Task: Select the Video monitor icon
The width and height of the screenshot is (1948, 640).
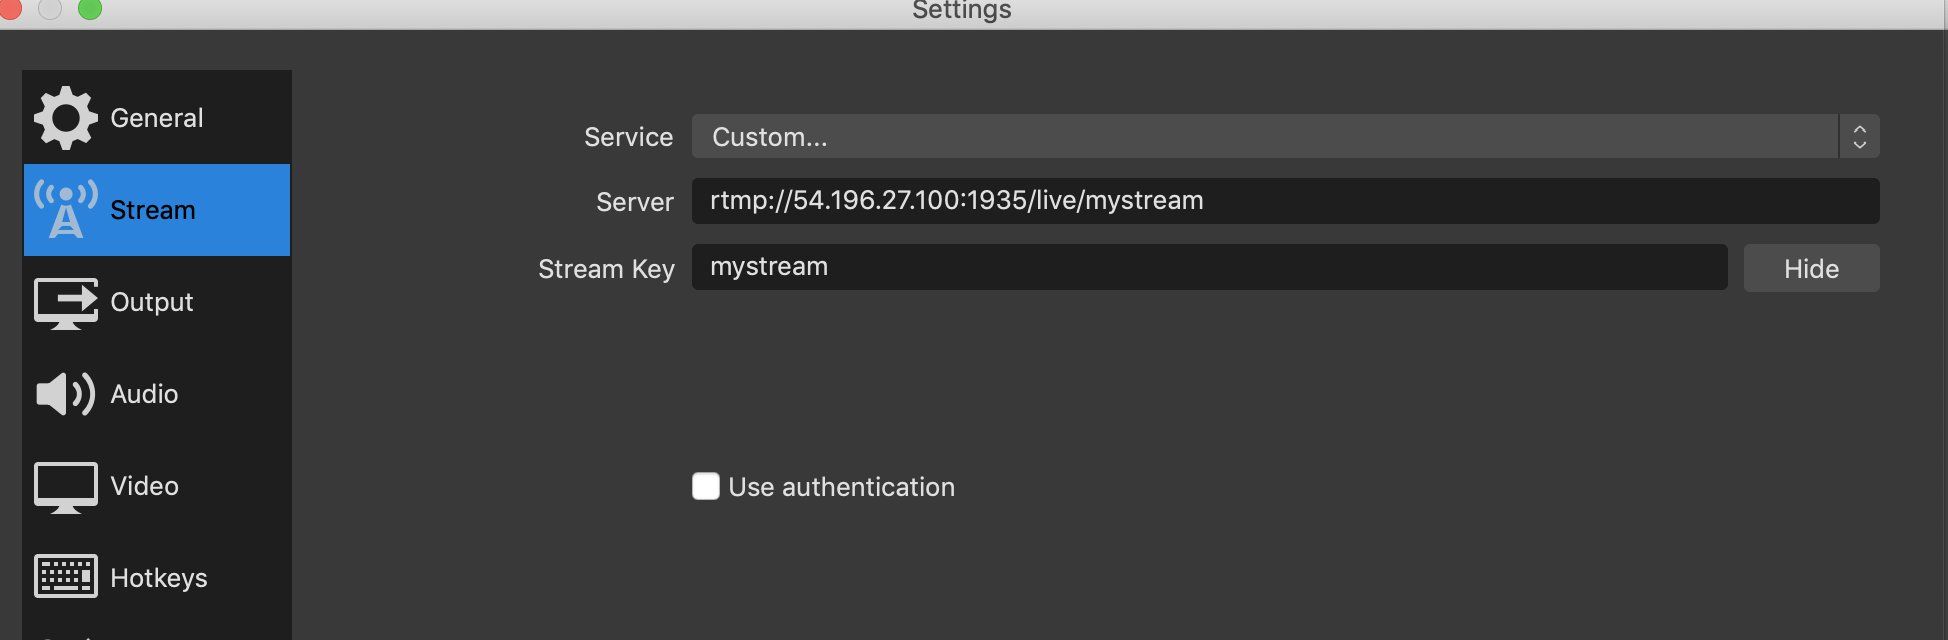Action: [x=66, y=487]
